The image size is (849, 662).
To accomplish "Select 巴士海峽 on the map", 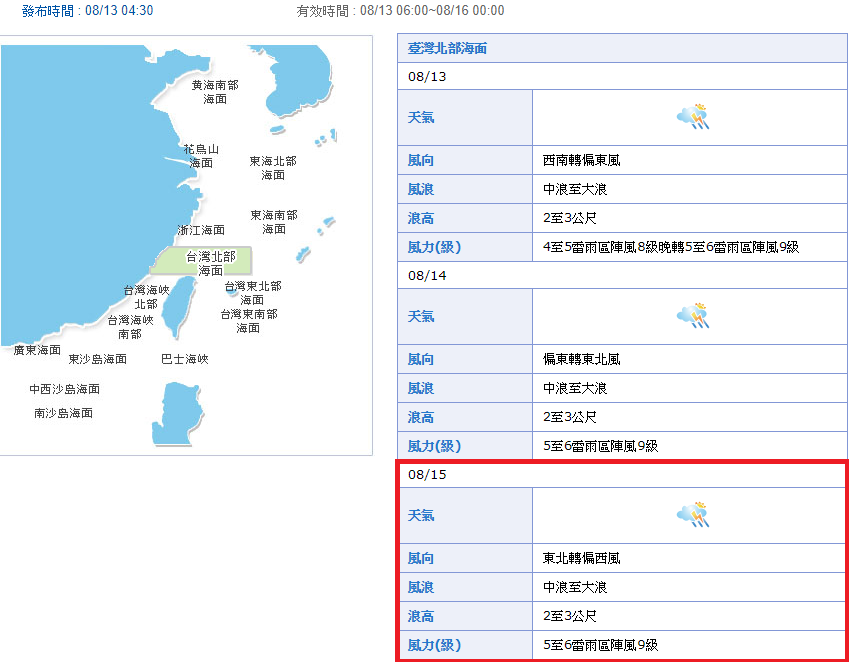I will 185,359.
